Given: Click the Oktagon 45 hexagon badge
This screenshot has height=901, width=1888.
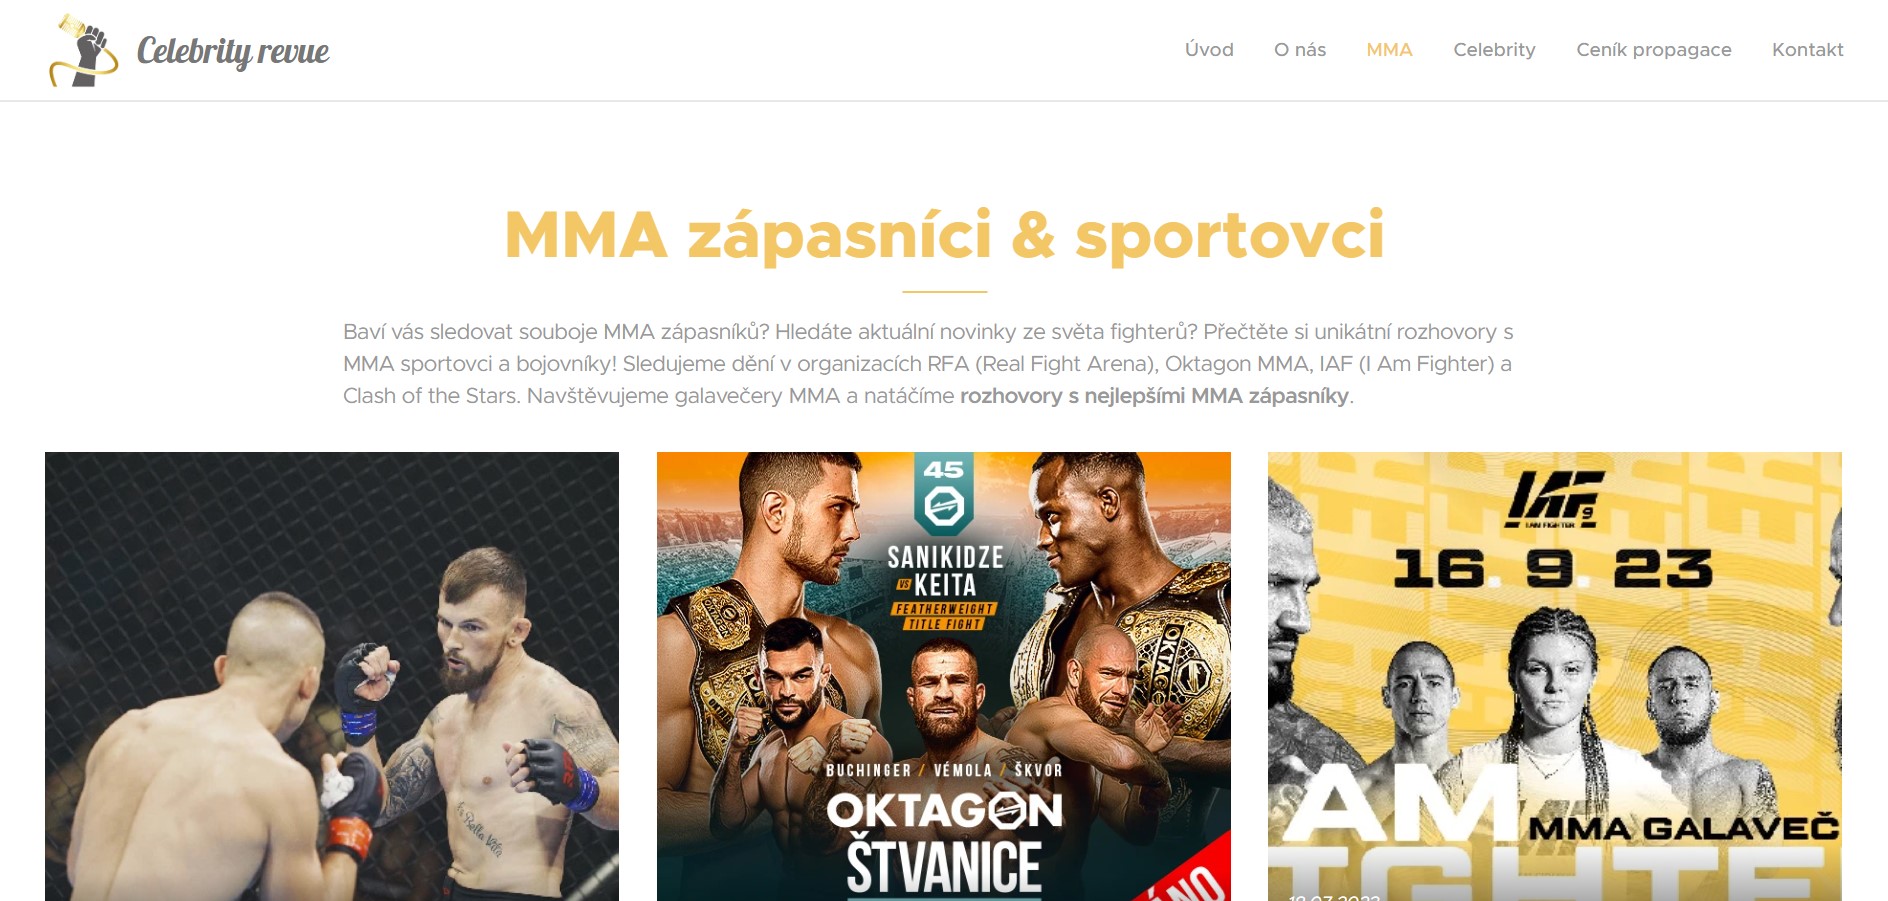Looking at the screenshot, I should [x=943, y=494].
